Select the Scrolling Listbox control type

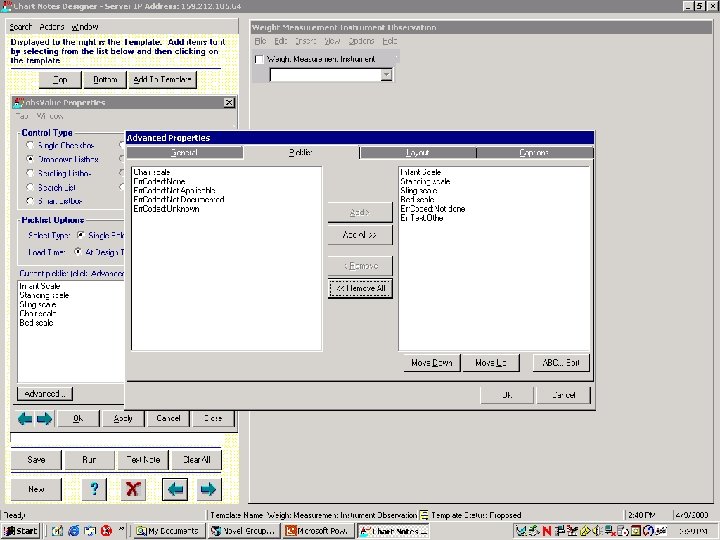[30, 173]
